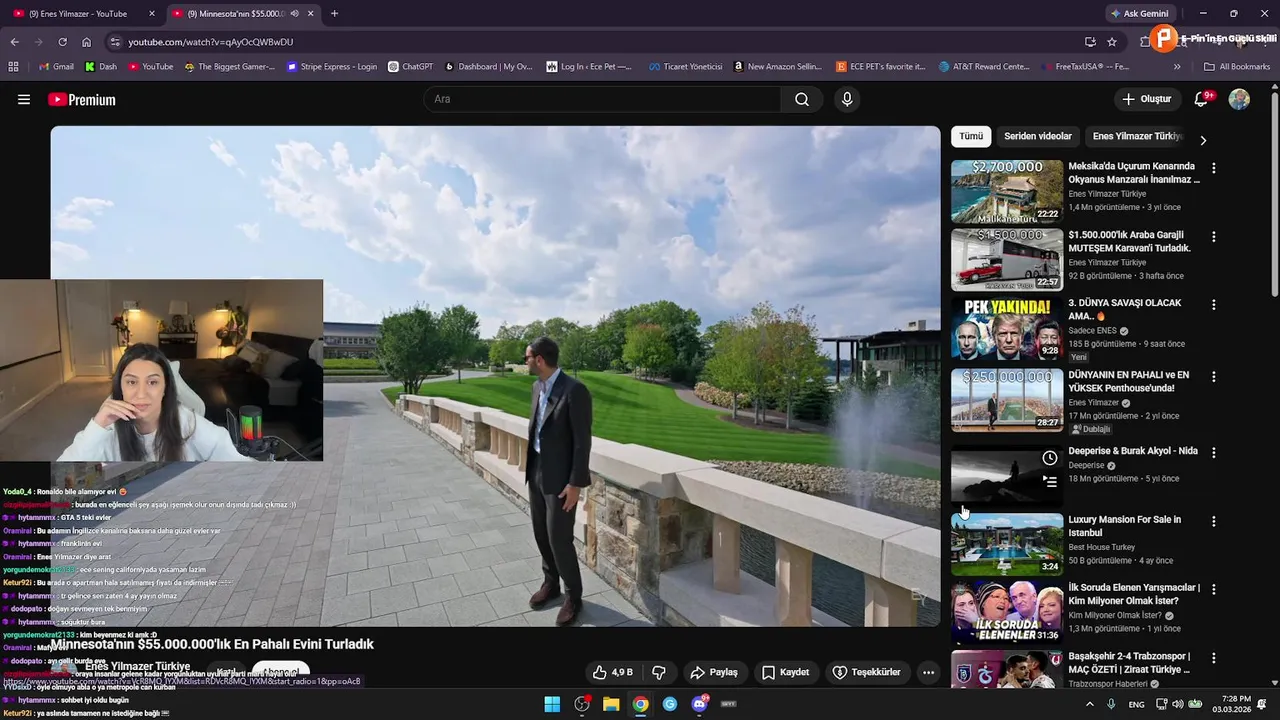Start voice search with microphone icon
1280x720 pixels.
pos(847,99)
